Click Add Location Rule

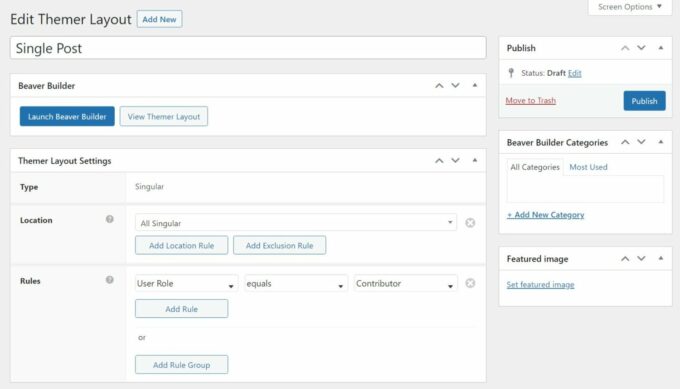coord(181,245)
